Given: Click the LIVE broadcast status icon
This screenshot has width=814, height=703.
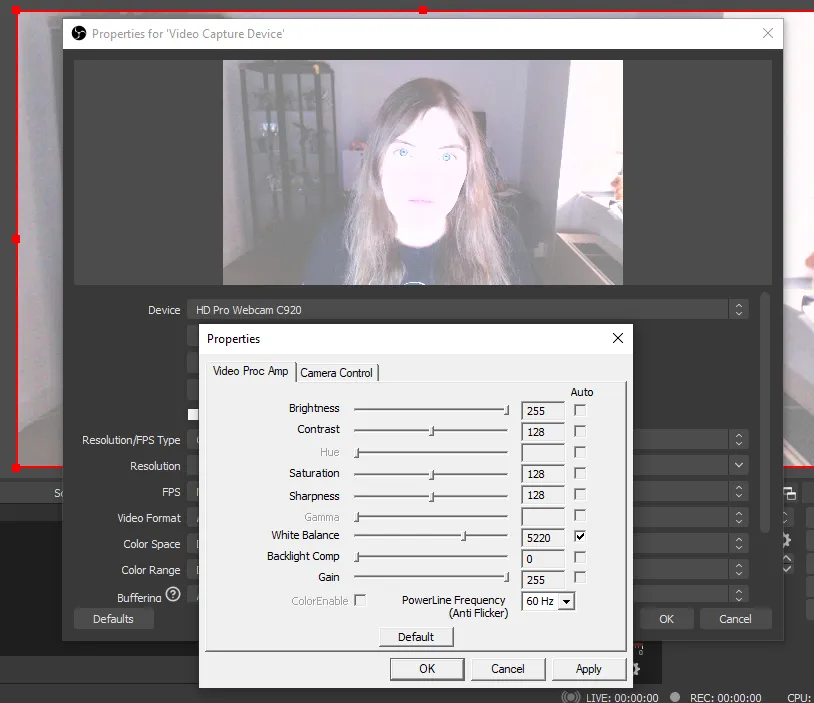Looking at the screenshot, I should point(571,697).
